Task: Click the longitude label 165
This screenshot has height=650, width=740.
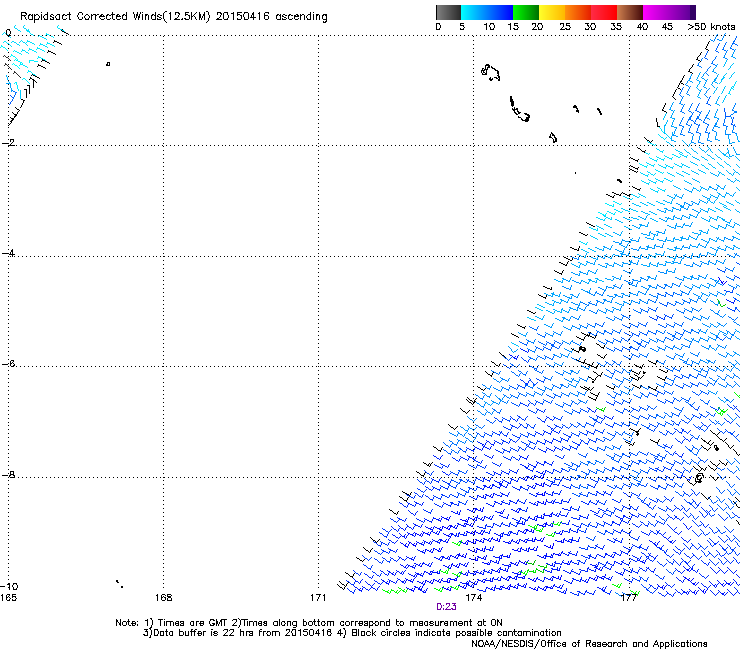Action: point(8,598)
